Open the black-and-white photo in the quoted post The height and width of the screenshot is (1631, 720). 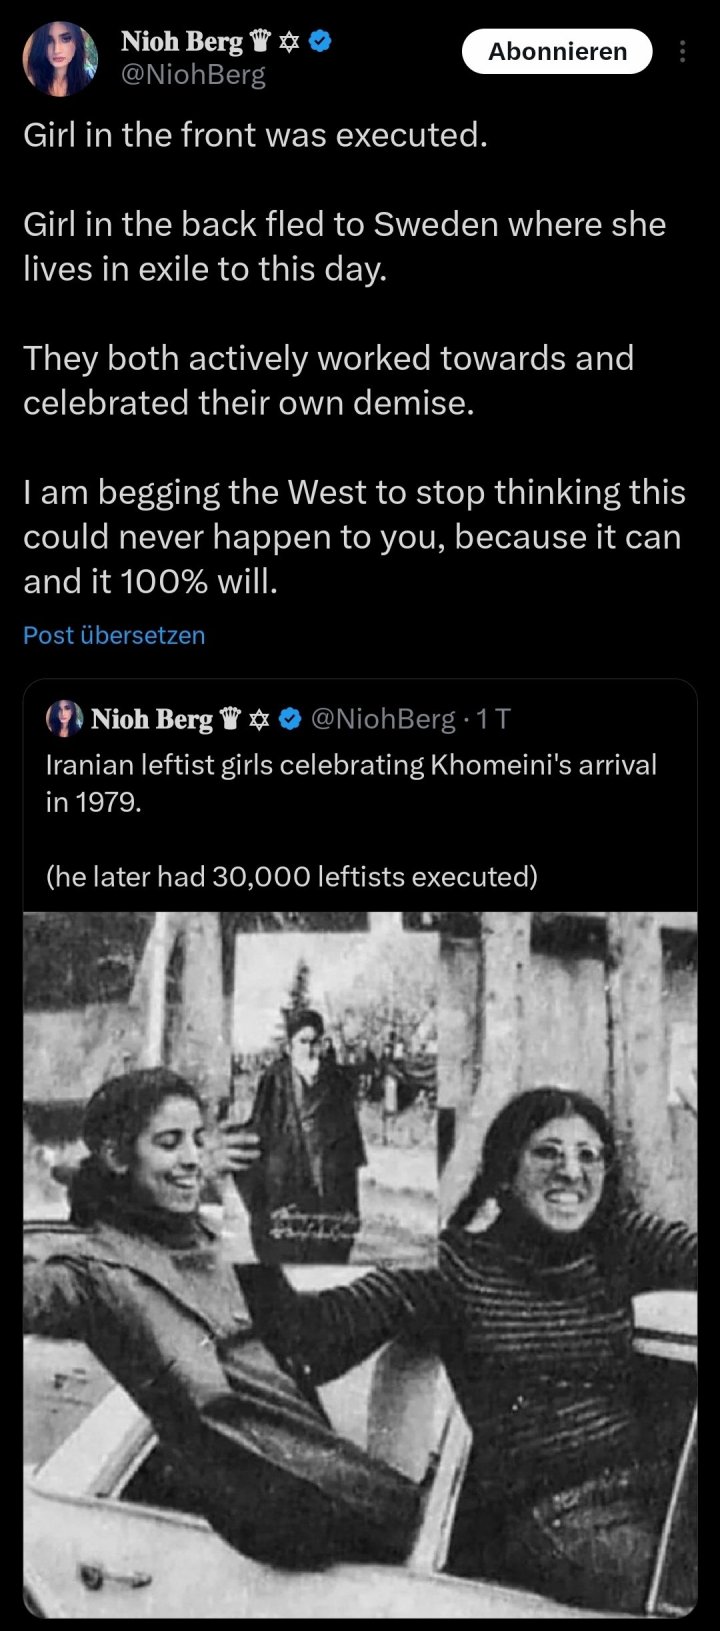coord(360,1260)
